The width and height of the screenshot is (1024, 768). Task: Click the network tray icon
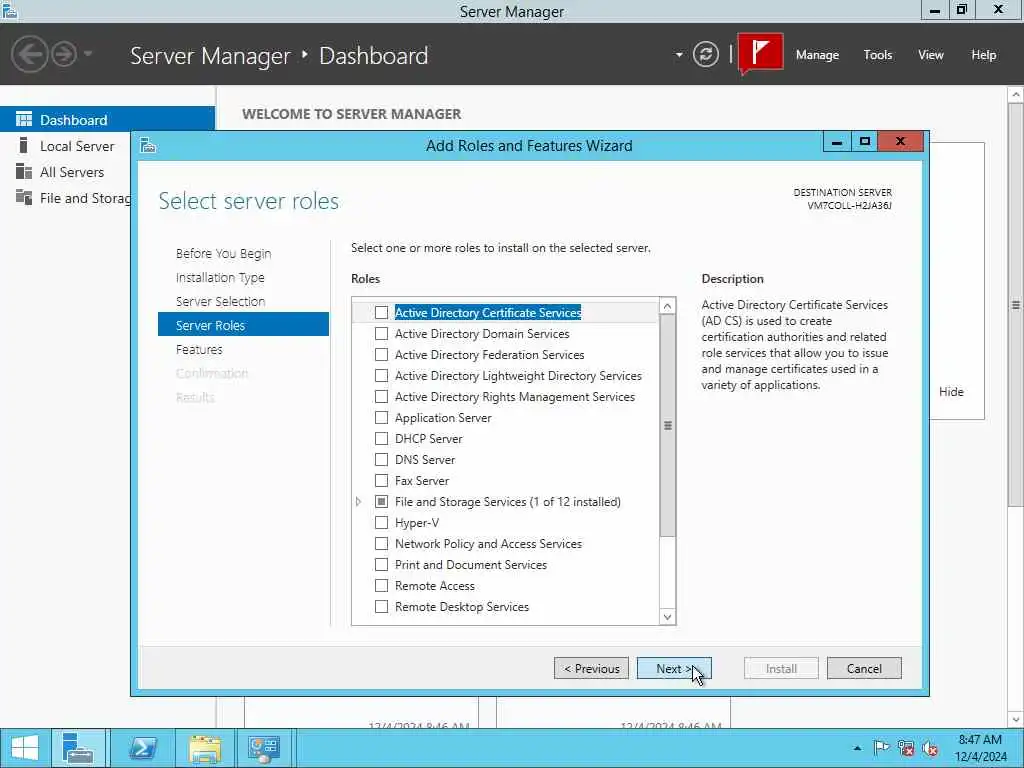pos(906,748)
